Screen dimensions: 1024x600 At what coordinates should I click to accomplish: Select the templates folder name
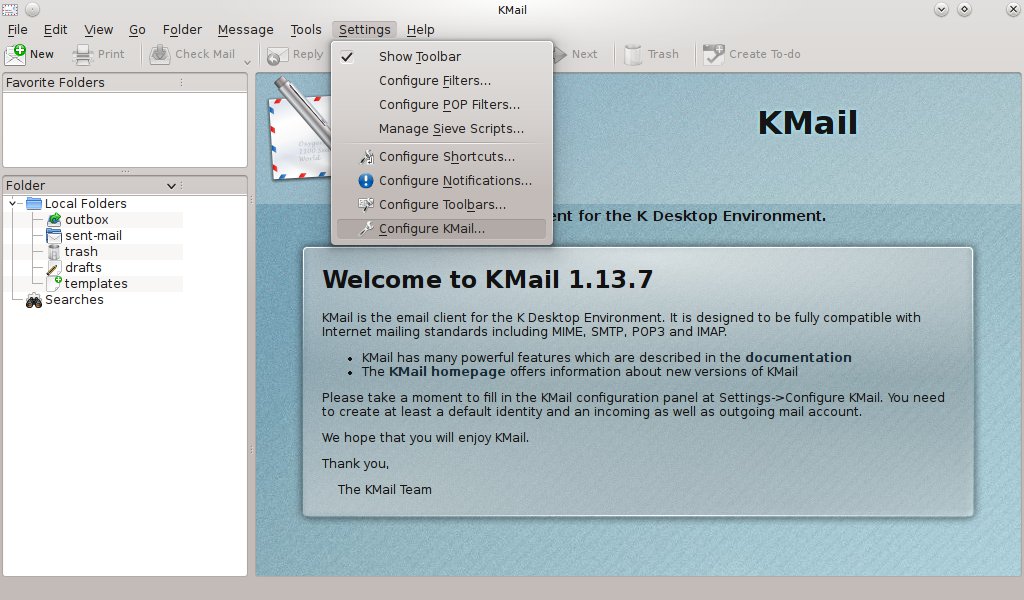click(96, 284)
